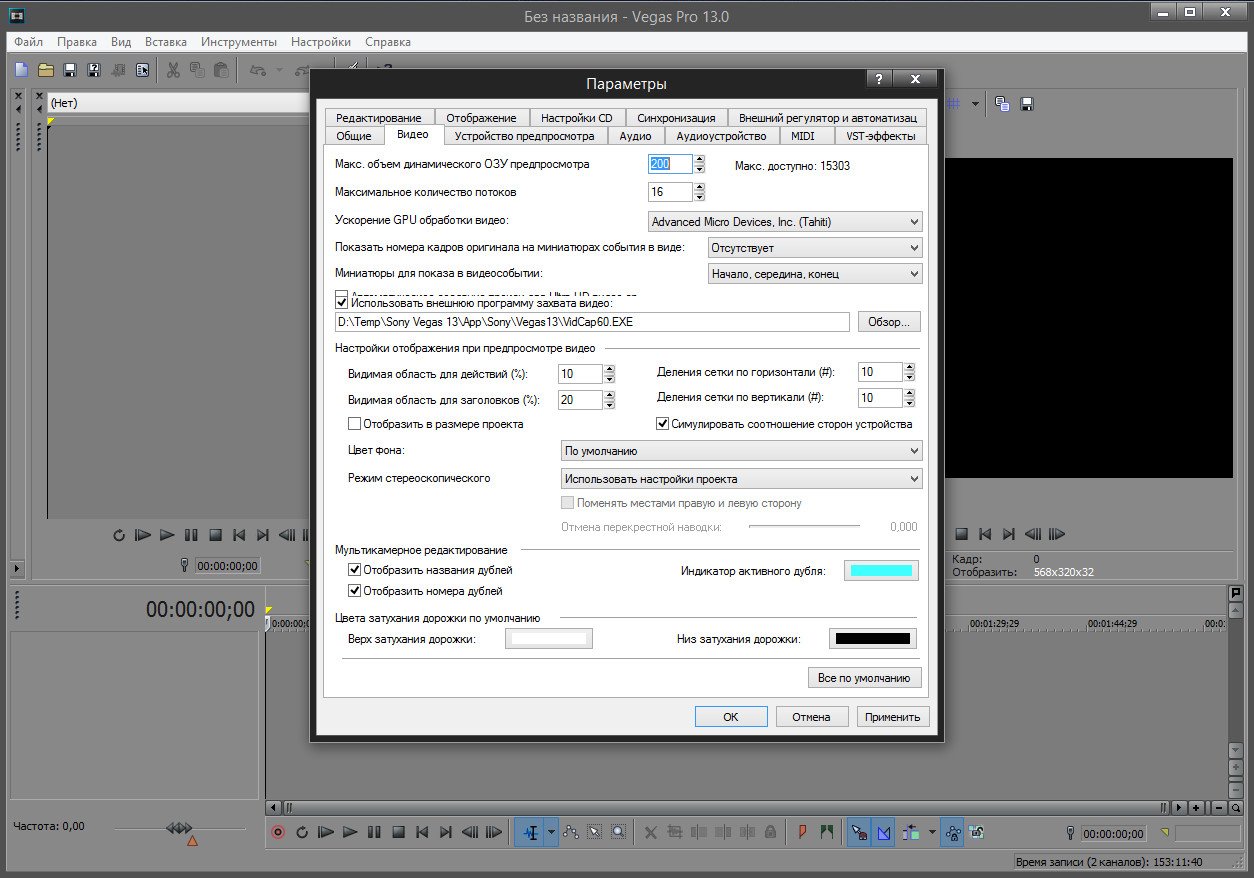
Task: Click Stop in the timeline transport bar
Action: (397, 831)
